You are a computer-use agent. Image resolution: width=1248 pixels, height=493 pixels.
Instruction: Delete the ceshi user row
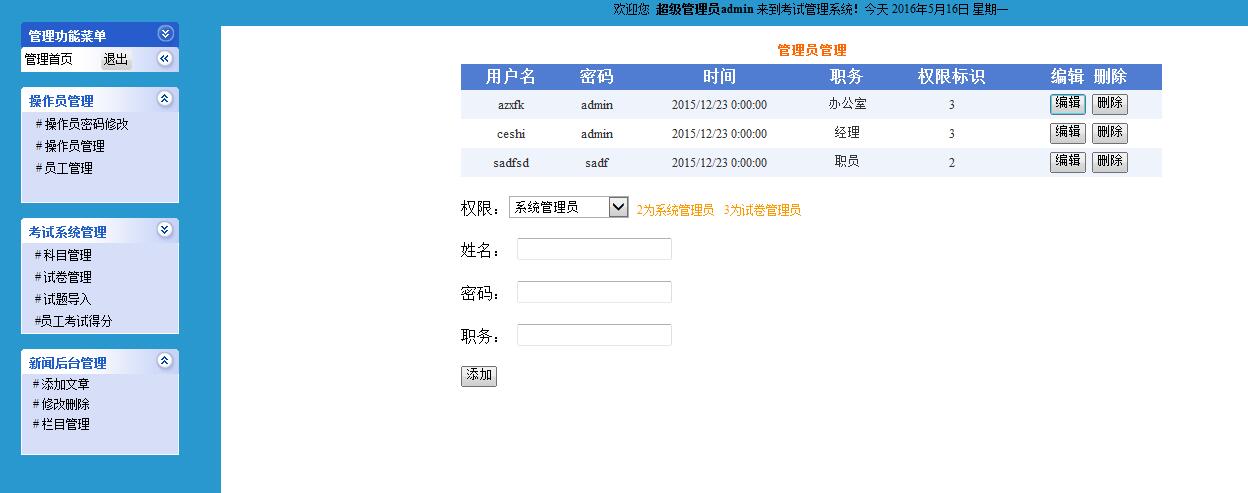(x=1110, y=132)
